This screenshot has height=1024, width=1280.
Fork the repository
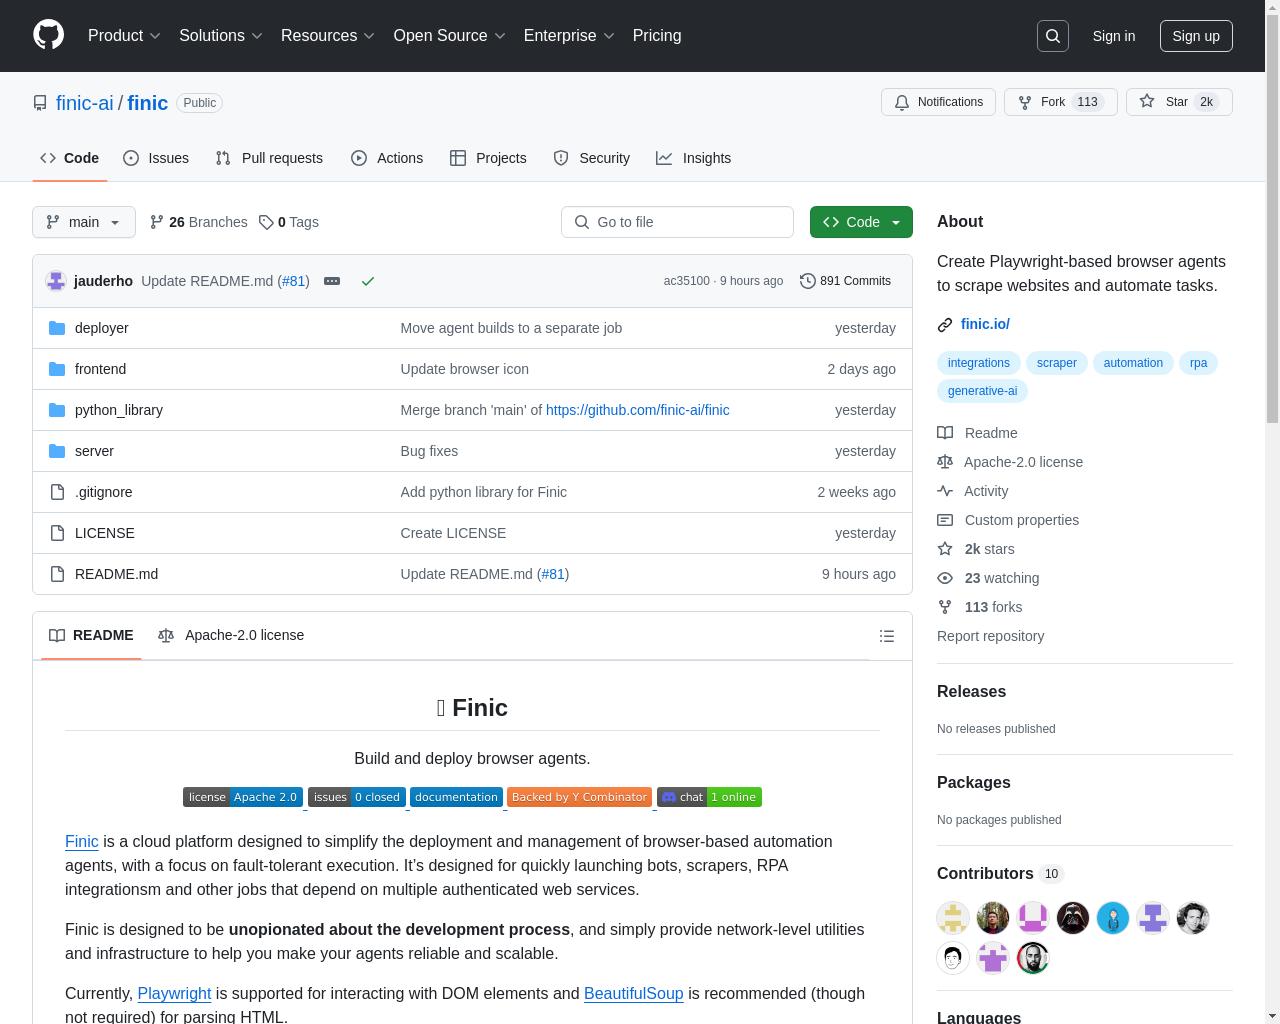(1060, 102)
